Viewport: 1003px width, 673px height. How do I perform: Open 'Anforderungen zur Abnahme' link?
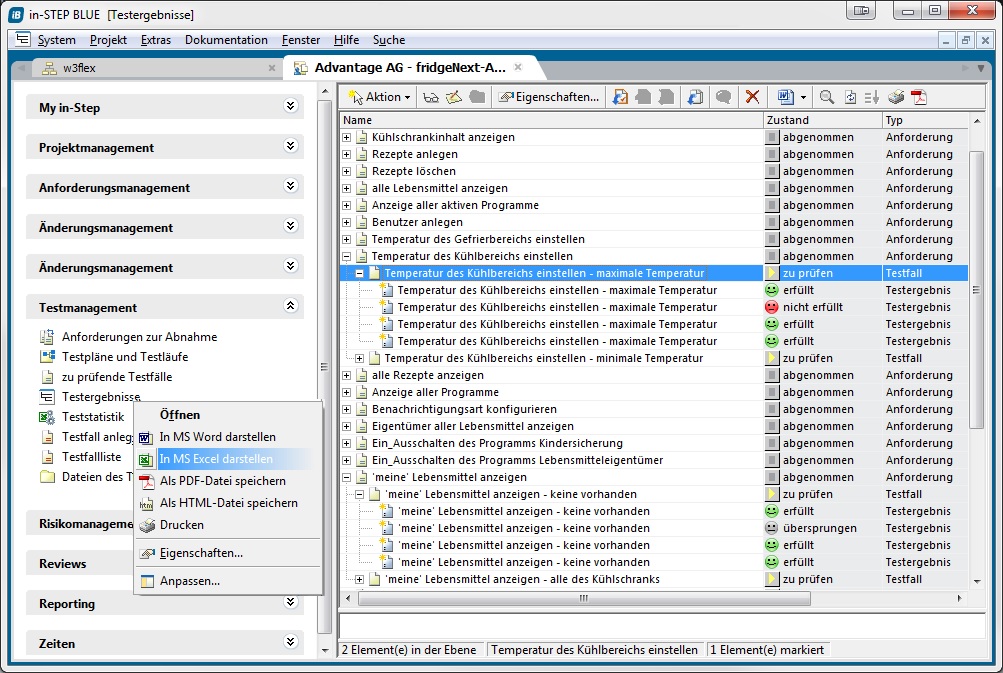139,337
